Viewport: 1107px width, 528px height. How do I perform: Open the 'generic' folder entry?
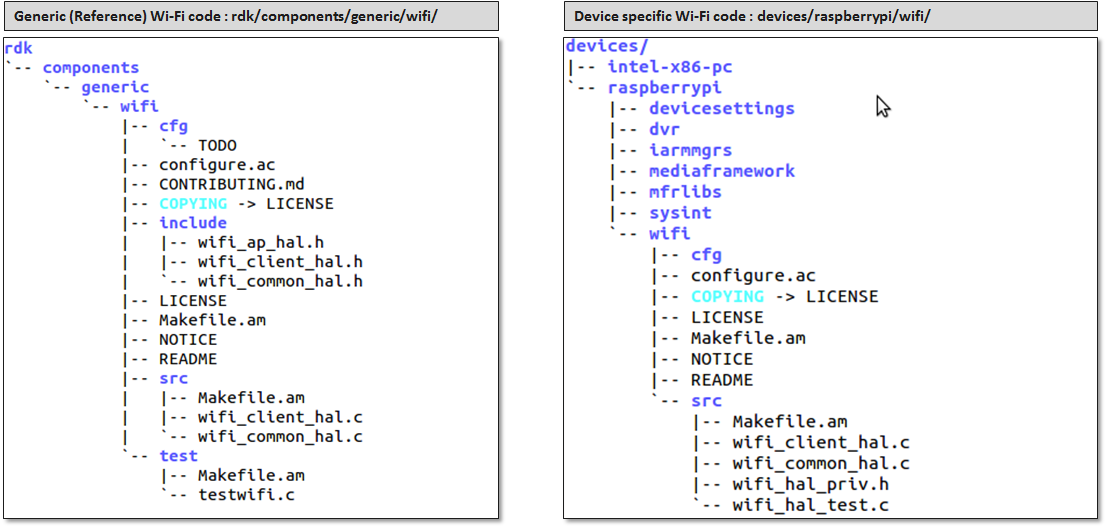[x=115, y=88]
